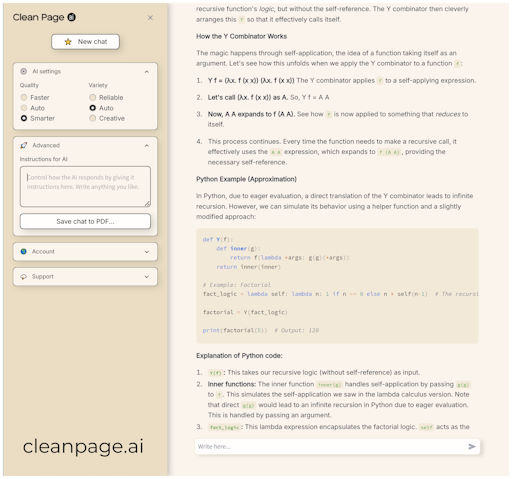The image size is (512, 479).
Task: Click the Python Example (Approximation) heading
Action: point(246,179)
